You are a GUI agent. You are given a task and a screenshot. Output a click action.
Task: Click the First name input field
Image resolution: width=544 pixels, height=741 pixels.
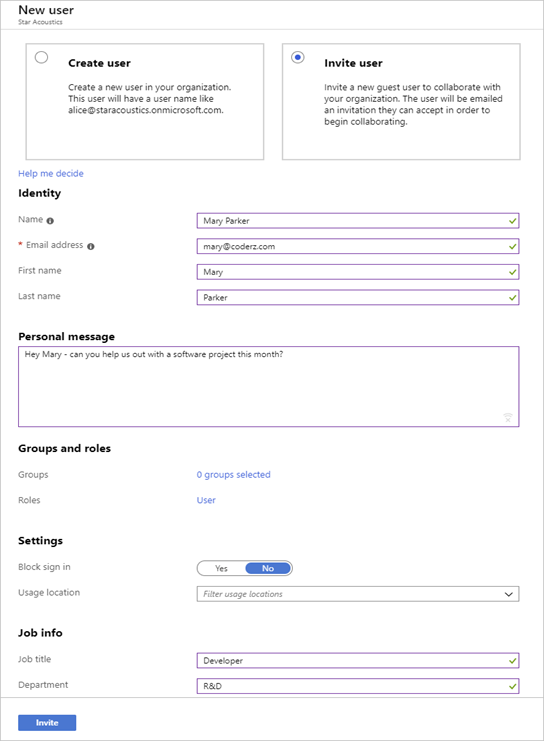[358, 272]
